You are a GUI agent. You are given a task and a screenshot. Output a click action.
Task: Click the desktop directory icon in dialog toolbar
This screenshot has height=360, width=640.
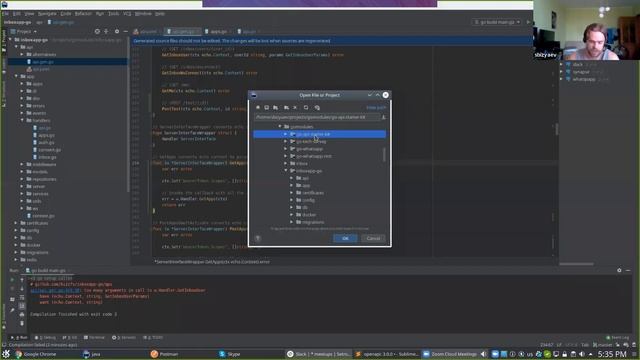coord(267,107)
